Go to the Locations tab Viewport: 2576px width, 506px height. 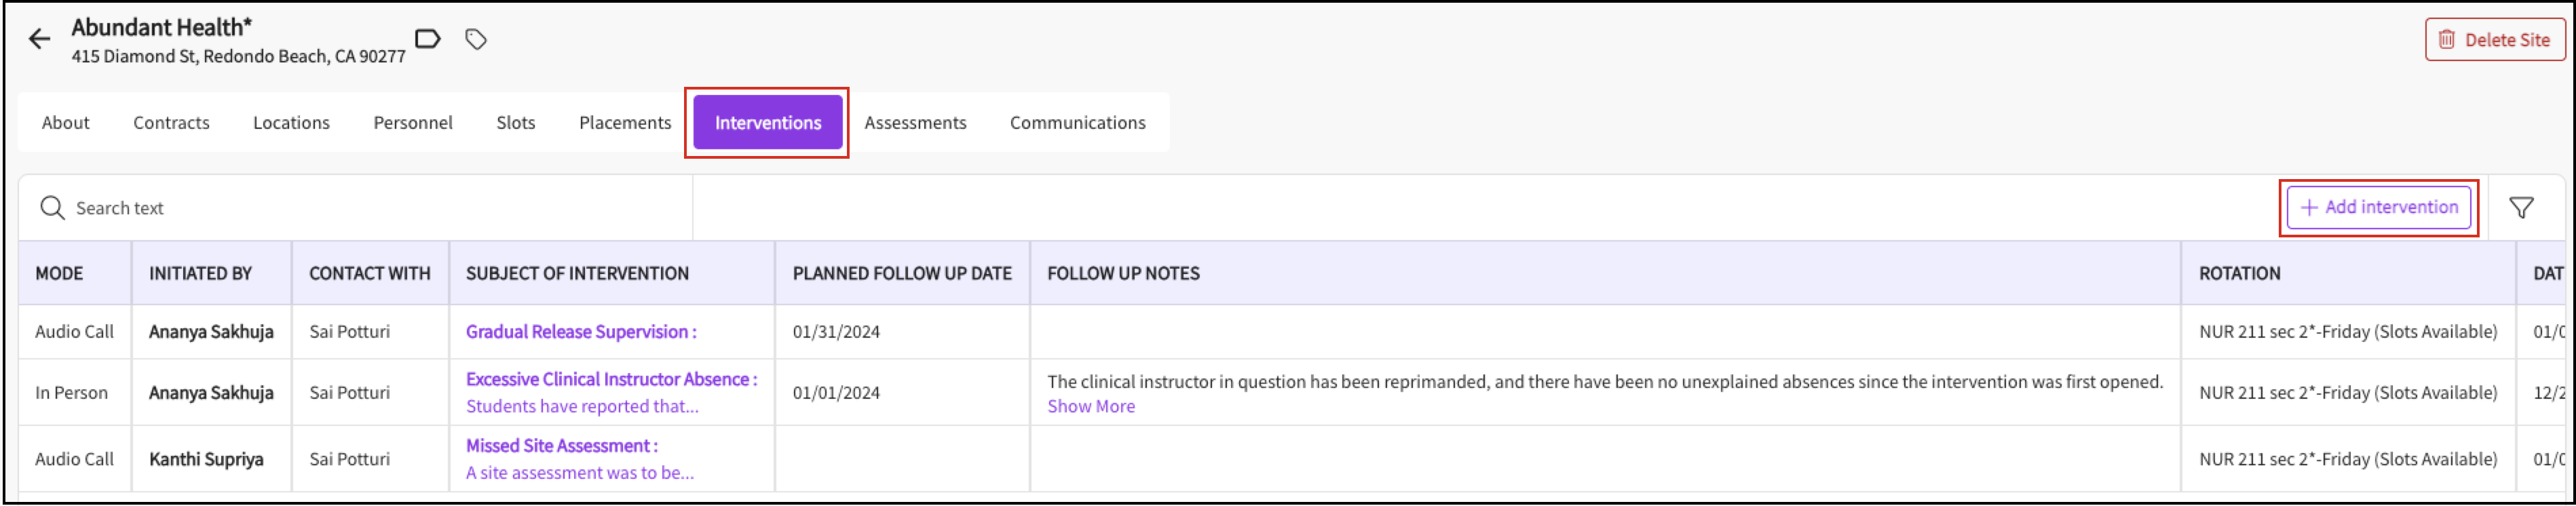[291, 123]
